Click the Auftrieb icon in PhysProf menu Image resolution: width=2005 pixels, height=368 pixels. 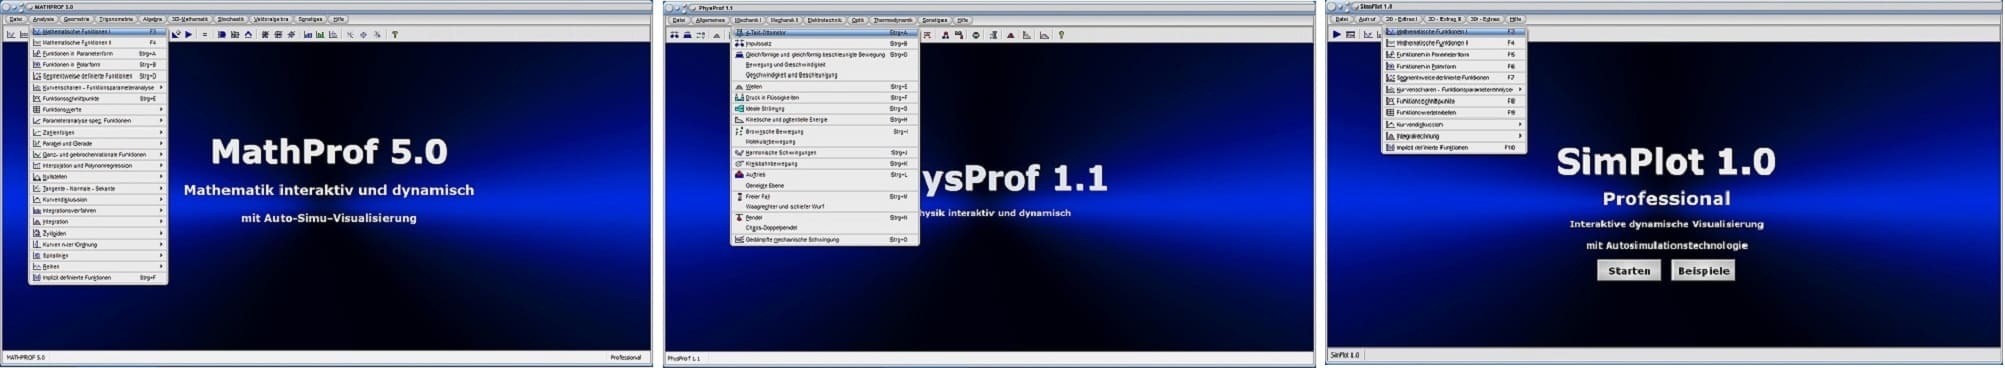click(739, 174)
